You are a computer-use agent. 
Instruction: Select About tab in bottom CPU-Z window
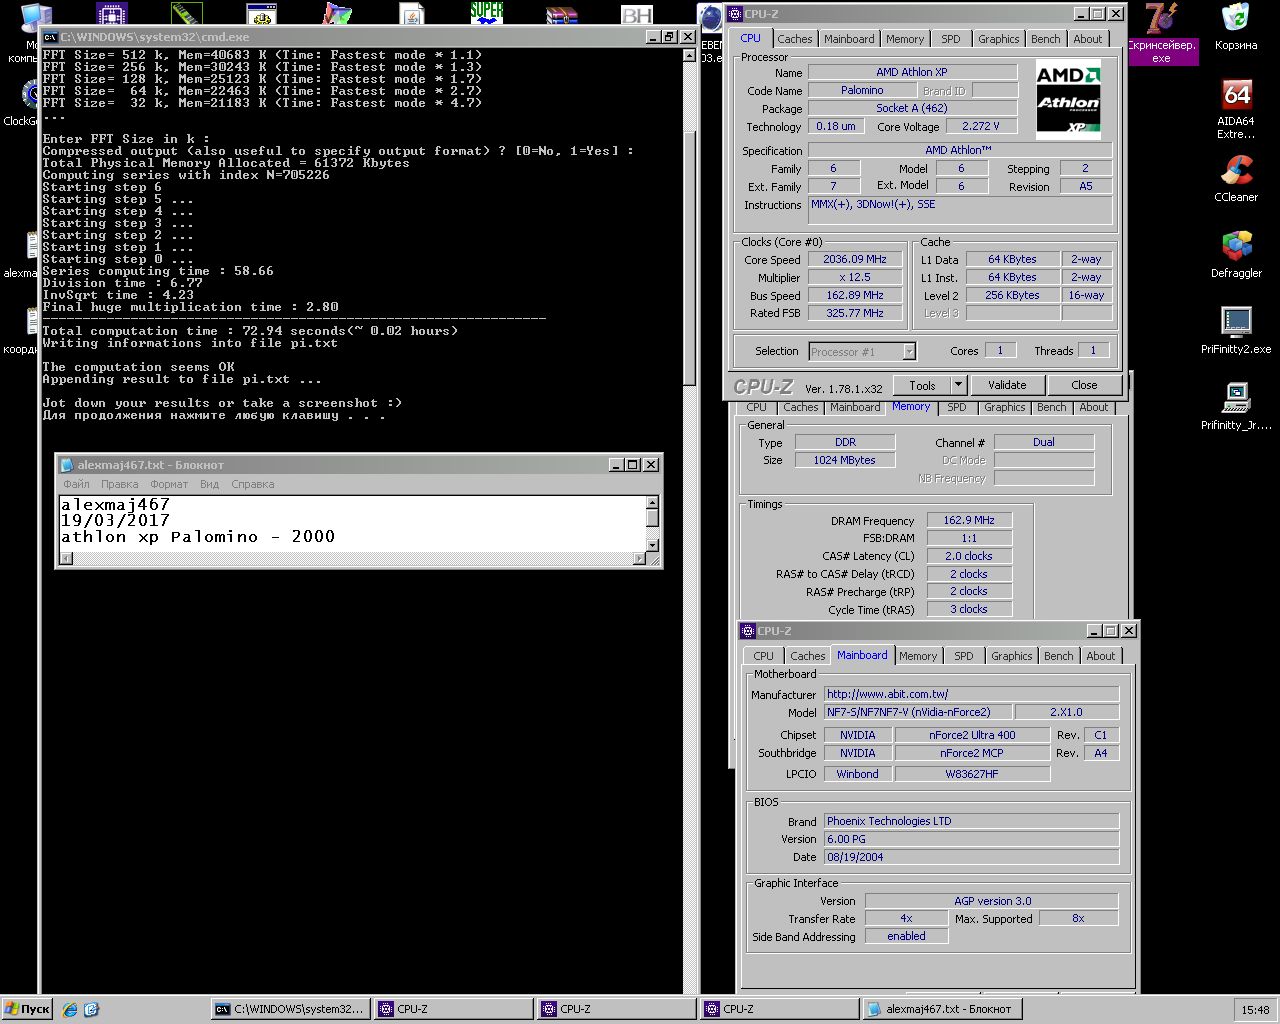pyautogui.click(x=1101, y=656)
